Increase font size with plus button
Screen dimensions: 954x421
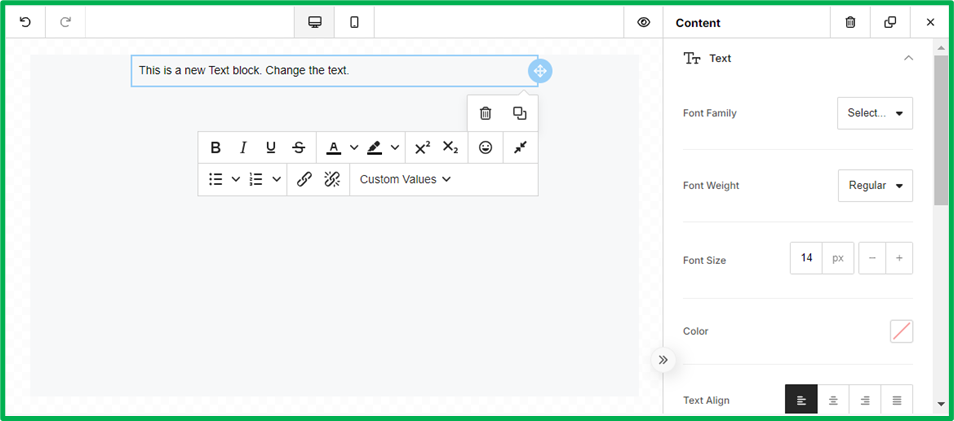899,258
